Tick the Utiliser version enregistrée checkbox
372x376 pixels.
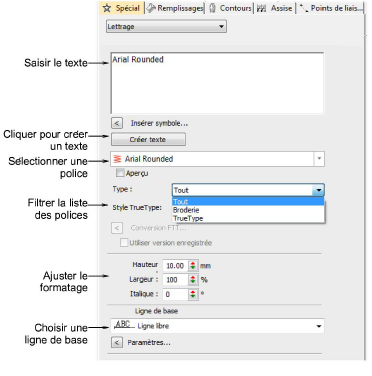124,243
